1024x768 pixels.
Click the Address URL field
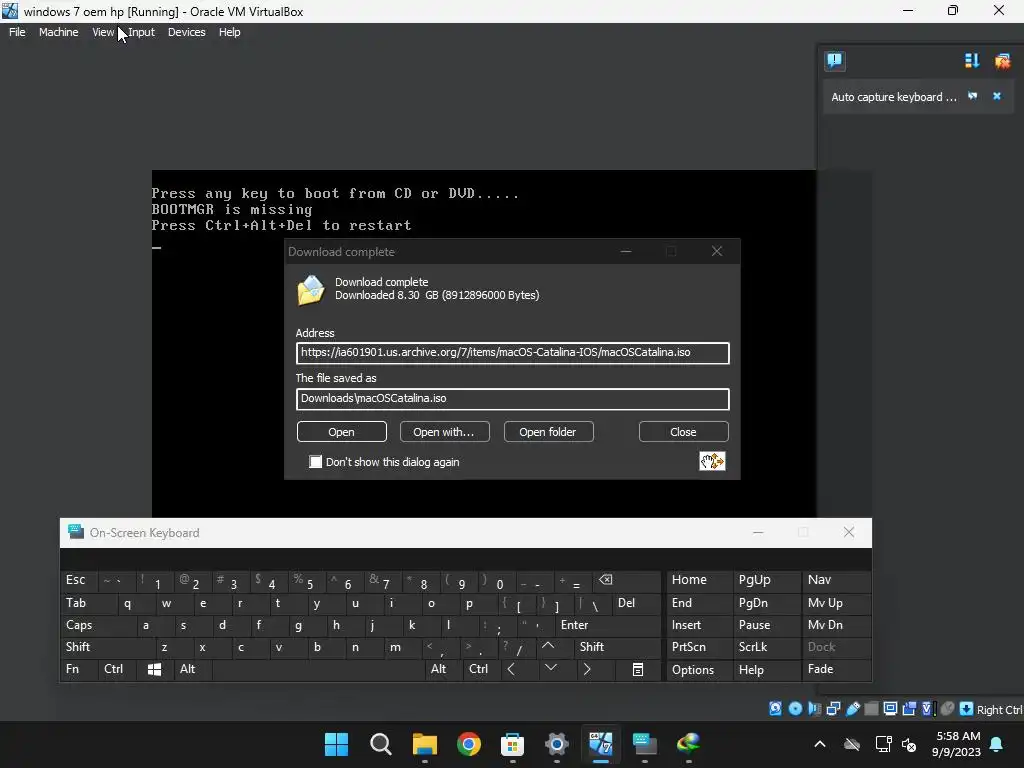[x=513, y=353]
